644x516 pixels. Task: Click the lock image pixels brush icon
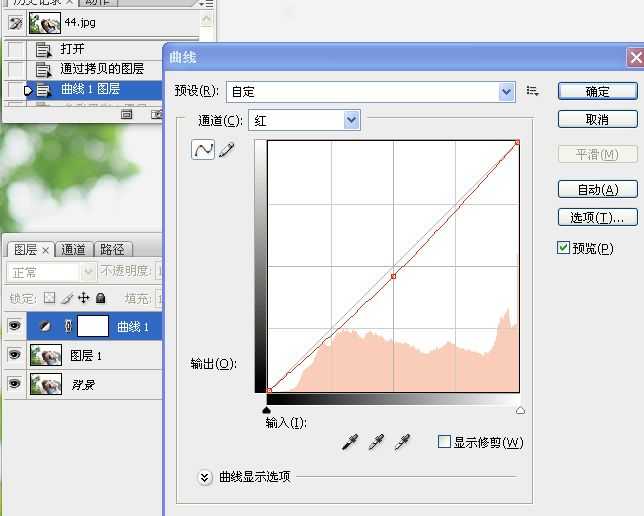[x=67, y=297]
